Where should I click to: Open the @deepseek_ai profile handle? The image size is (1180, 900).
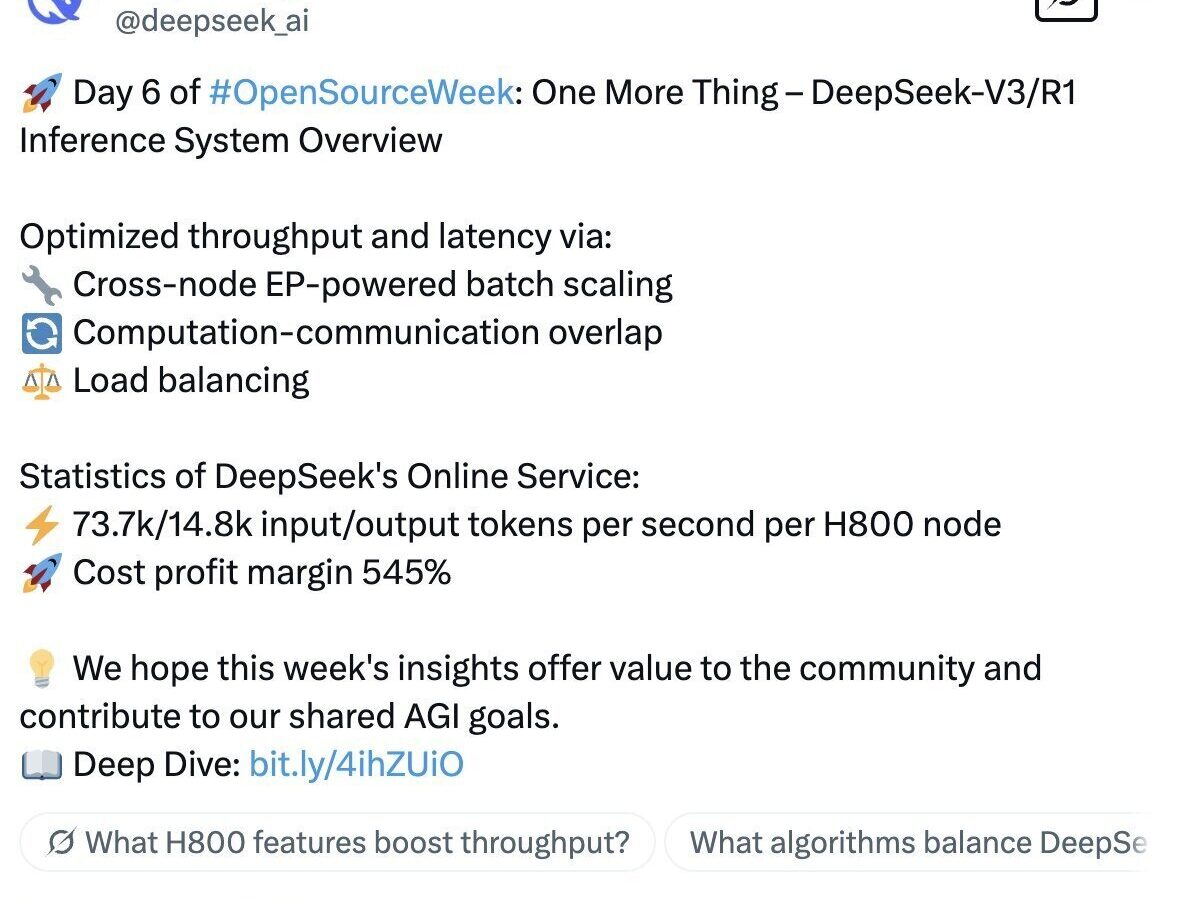(x=213, y=21)
